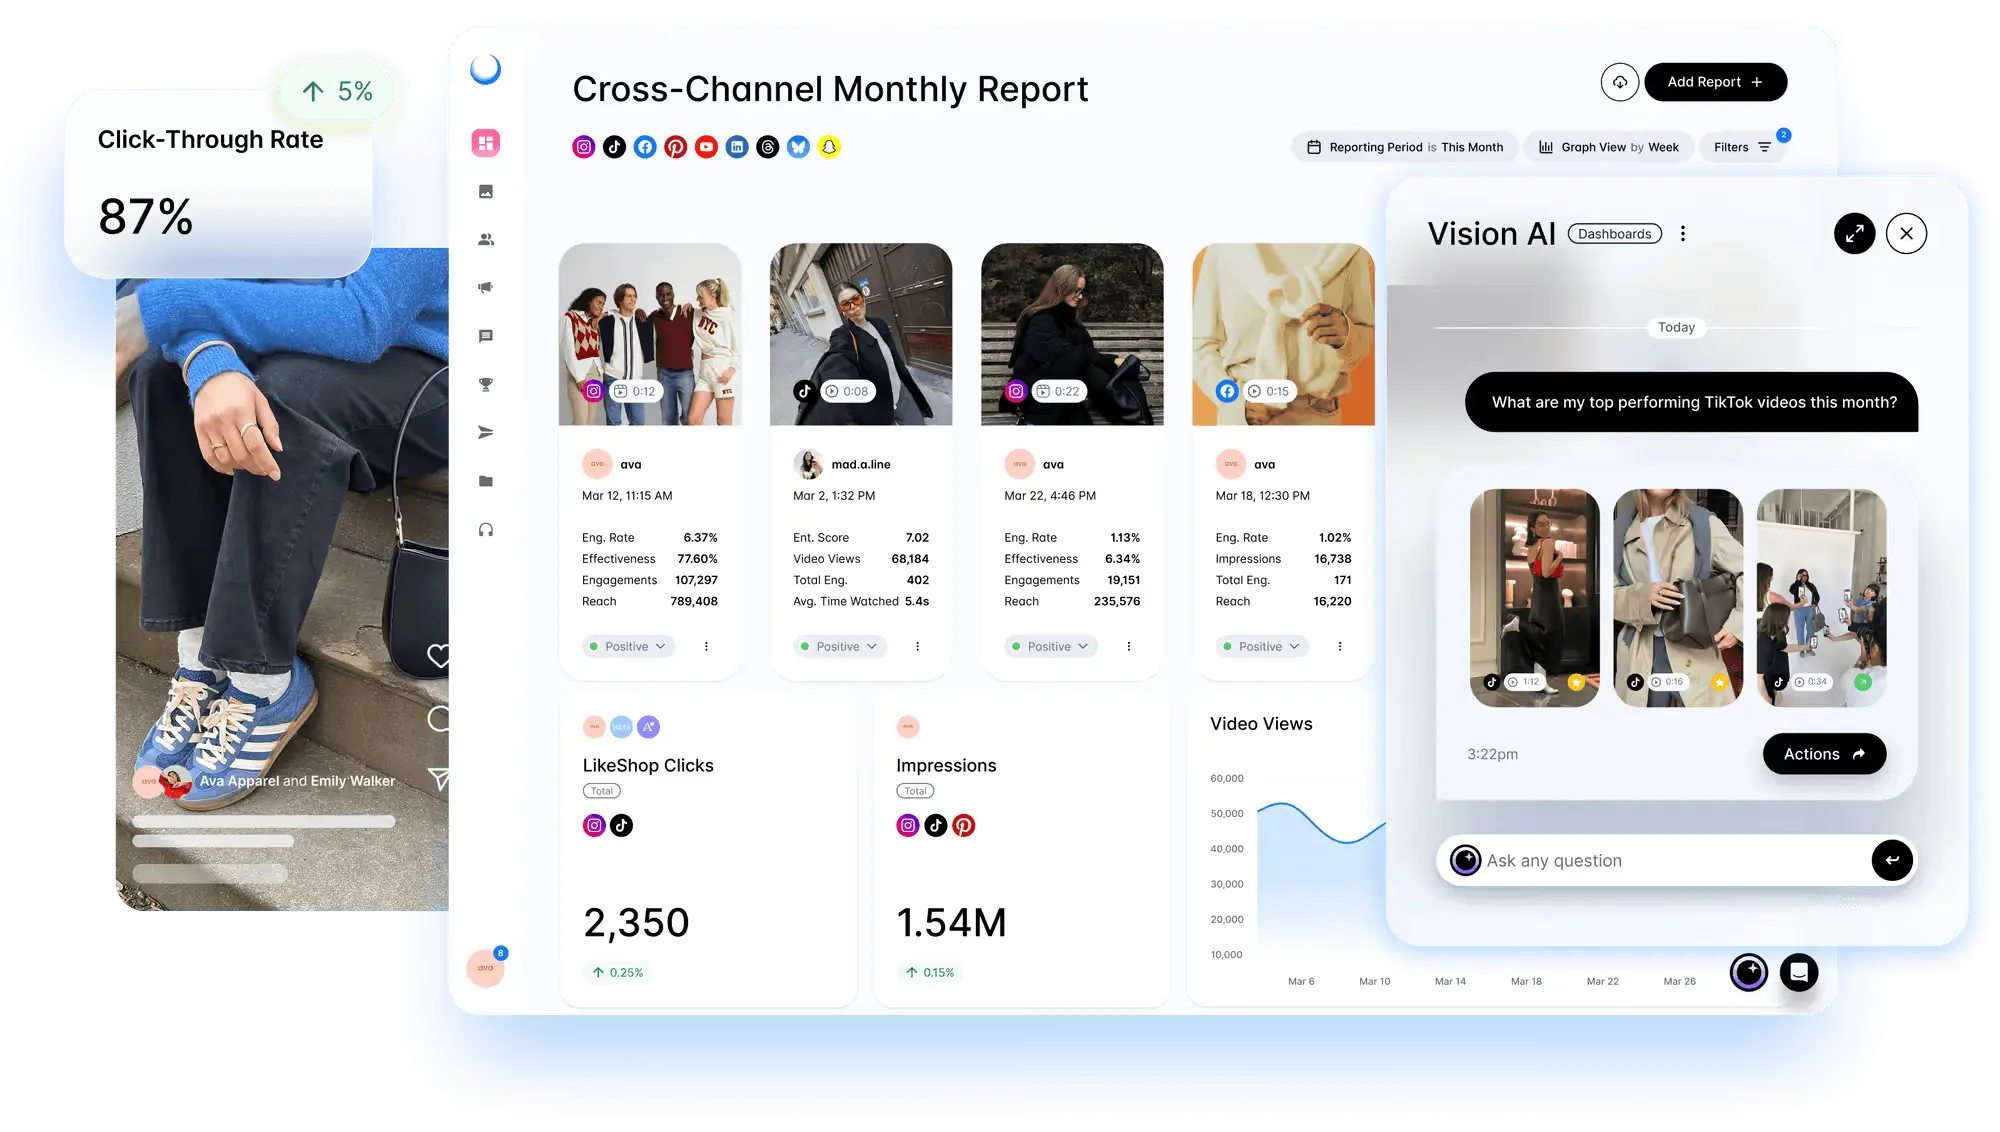Open the paper plane send icon in sidebar
The image size is (2000, 1132).
[486, 432]
